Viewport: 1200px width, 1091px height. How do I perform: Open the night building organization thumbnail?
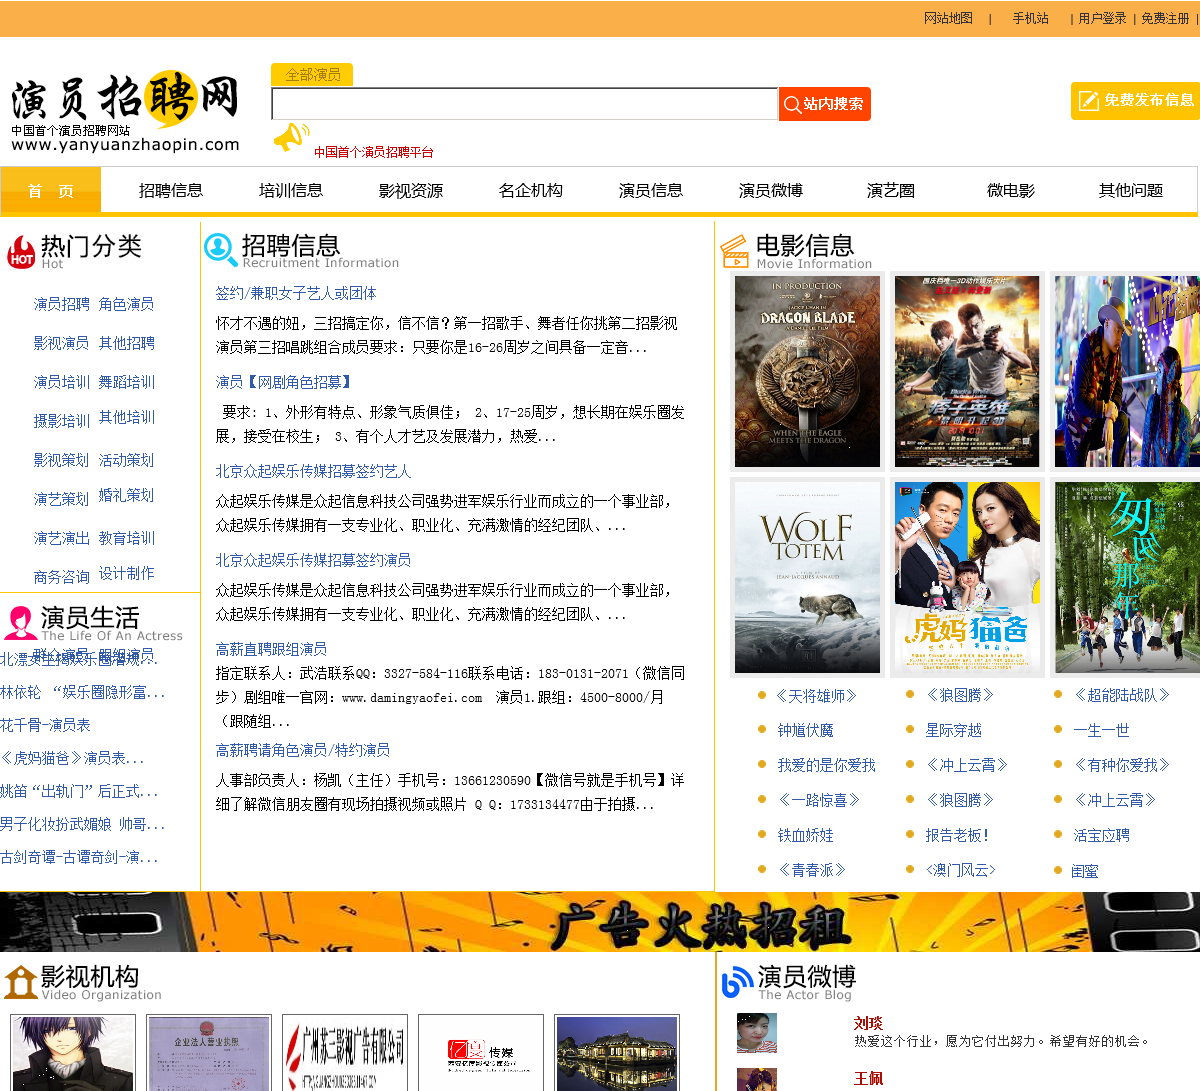pos(617,1053)
